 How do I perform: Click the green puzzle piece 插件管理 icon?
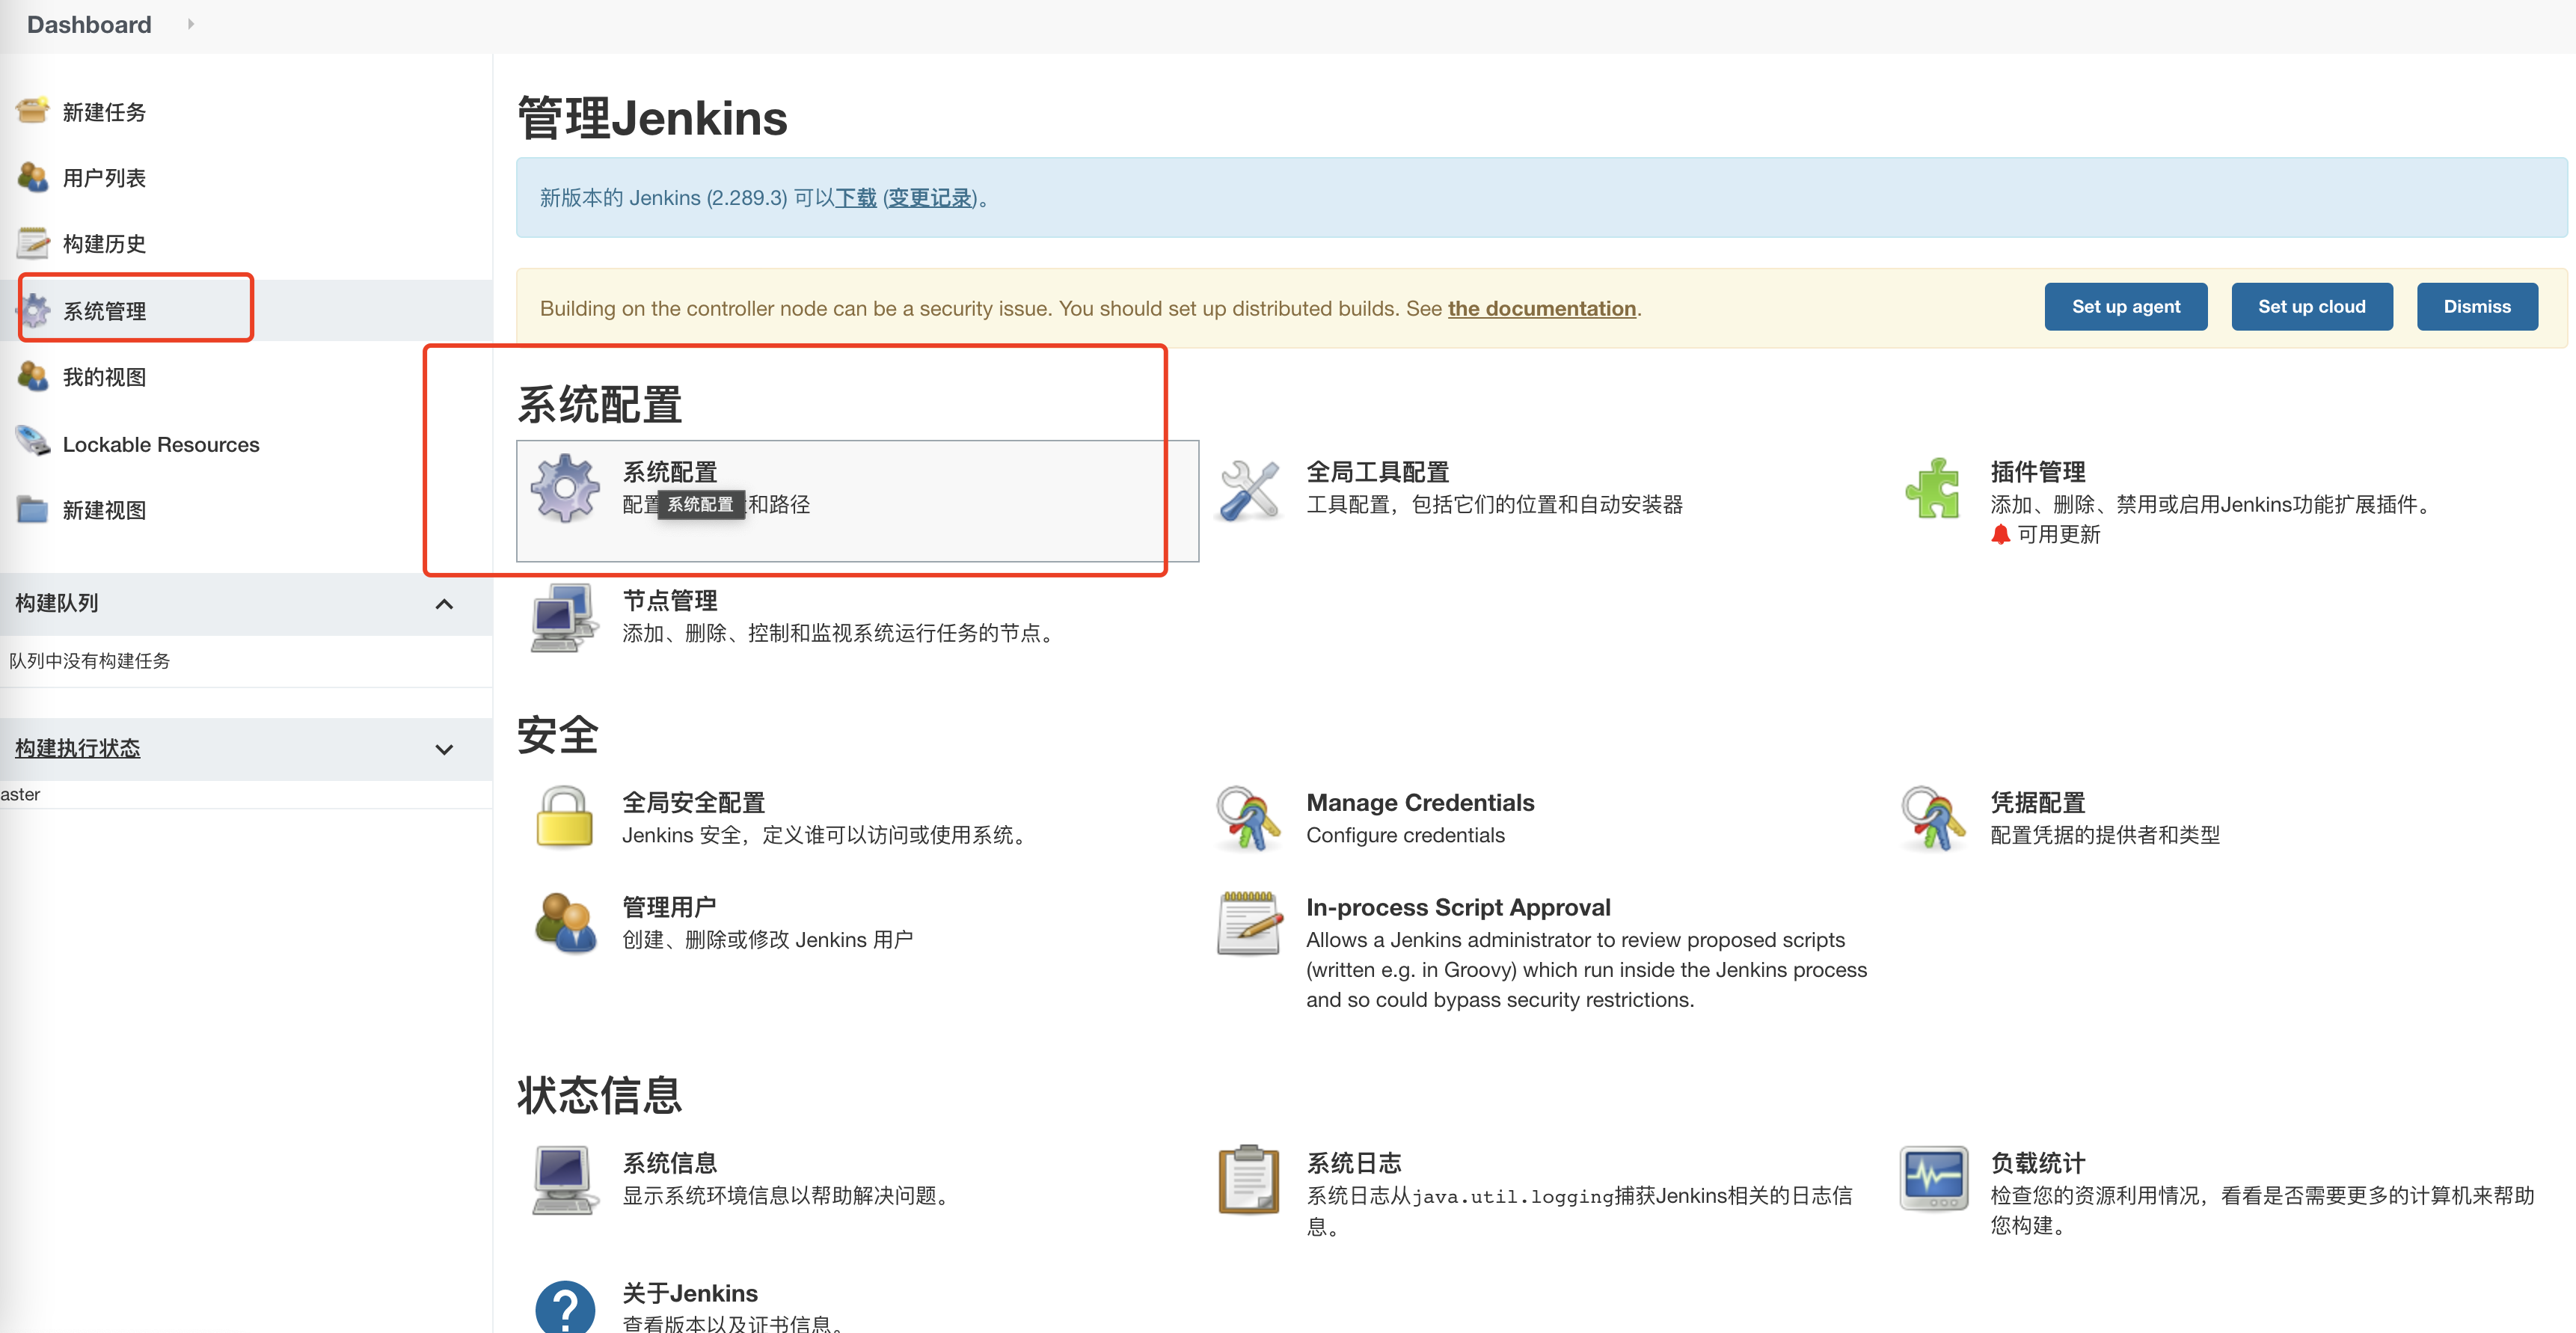pyautogui.click(x=1933, y=488)
